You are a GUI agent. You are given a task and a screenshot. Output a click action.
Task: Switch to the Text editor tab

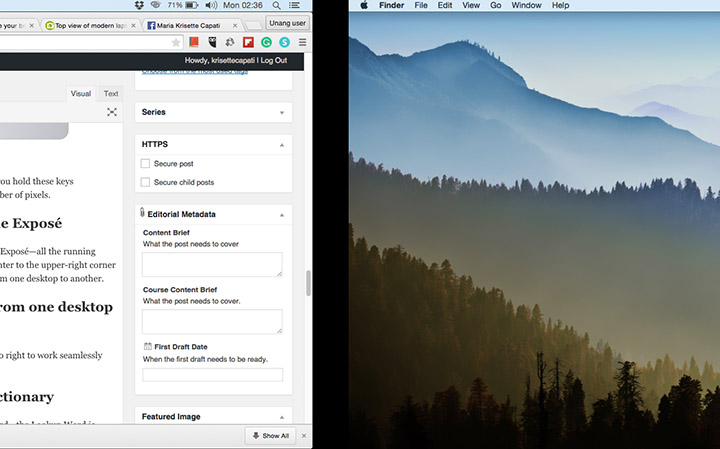[111, 94]
